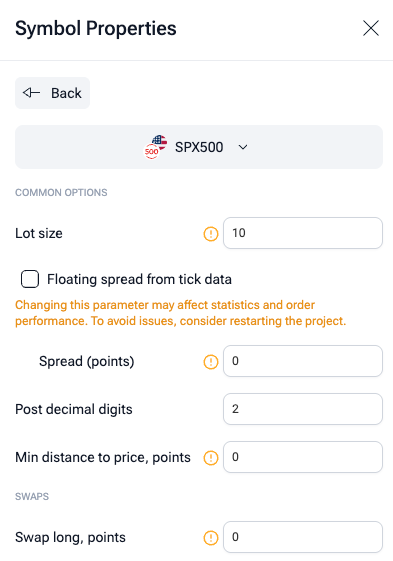The image size is (393, 561).
Task: Click the Min distance to price info icon
Action: click(211, 457)
